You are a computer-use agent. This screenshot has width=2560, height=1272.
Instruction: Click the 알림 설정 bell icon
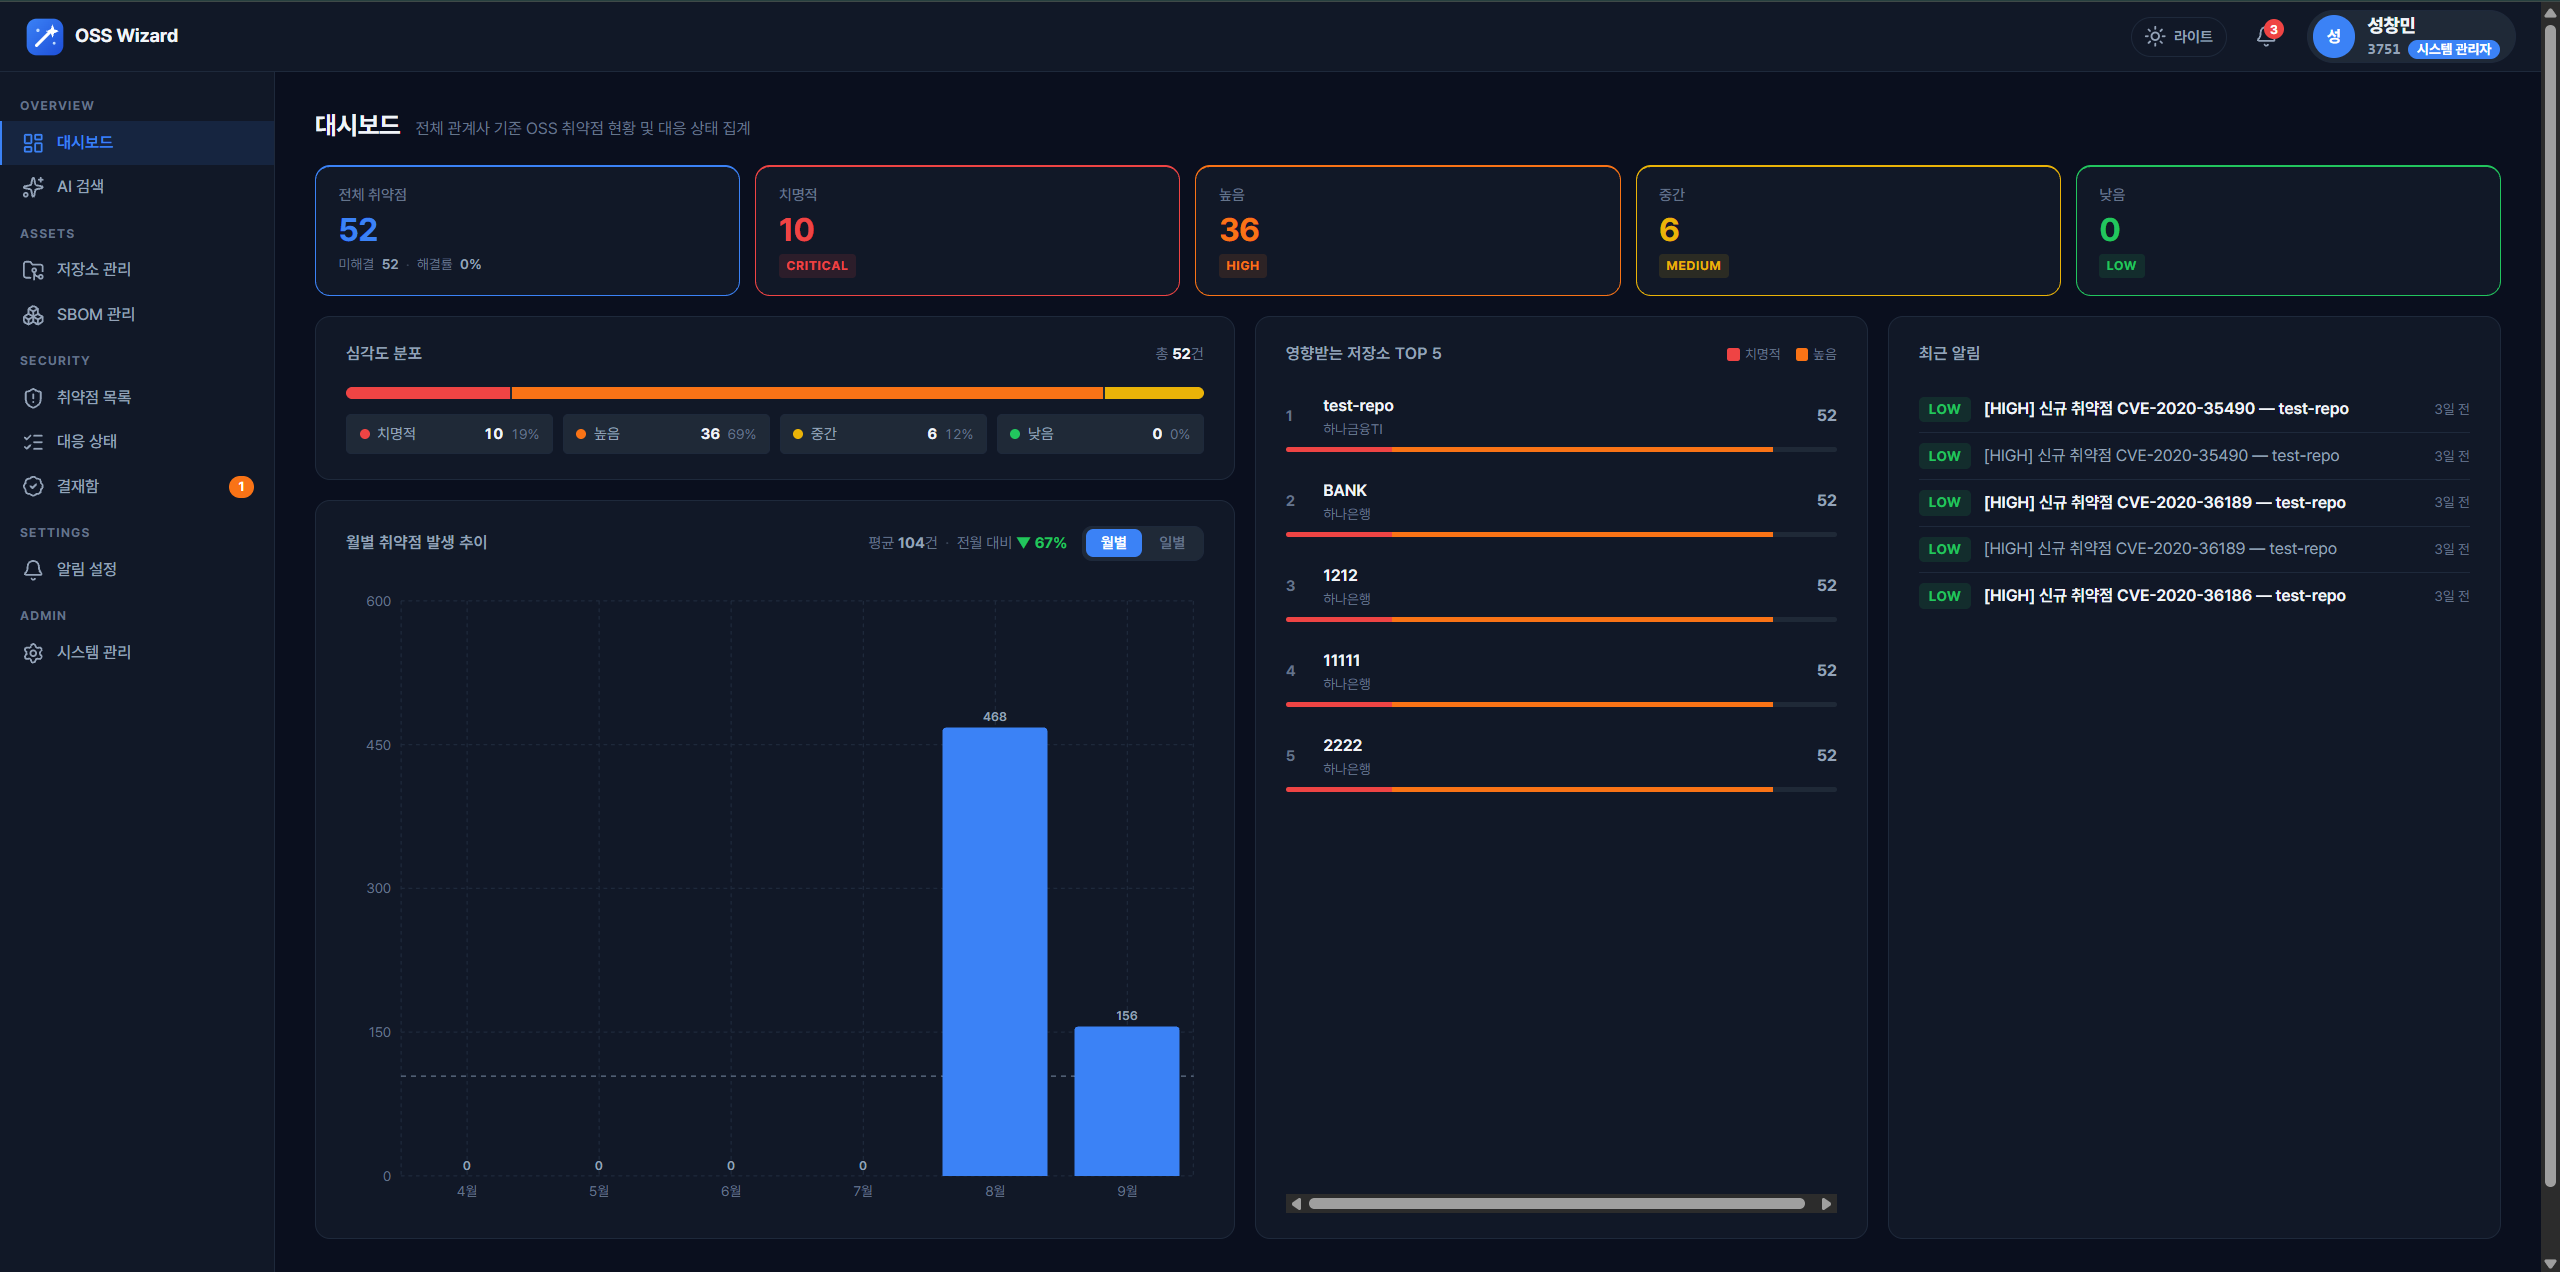(x=33, y=569)
